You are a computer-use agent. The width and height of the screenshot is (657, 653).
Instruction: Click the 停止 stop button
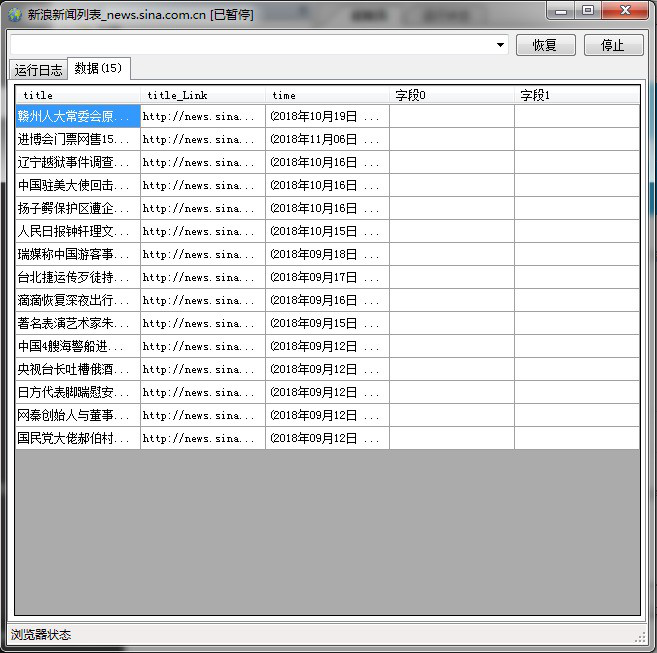(x=613, y=45)
